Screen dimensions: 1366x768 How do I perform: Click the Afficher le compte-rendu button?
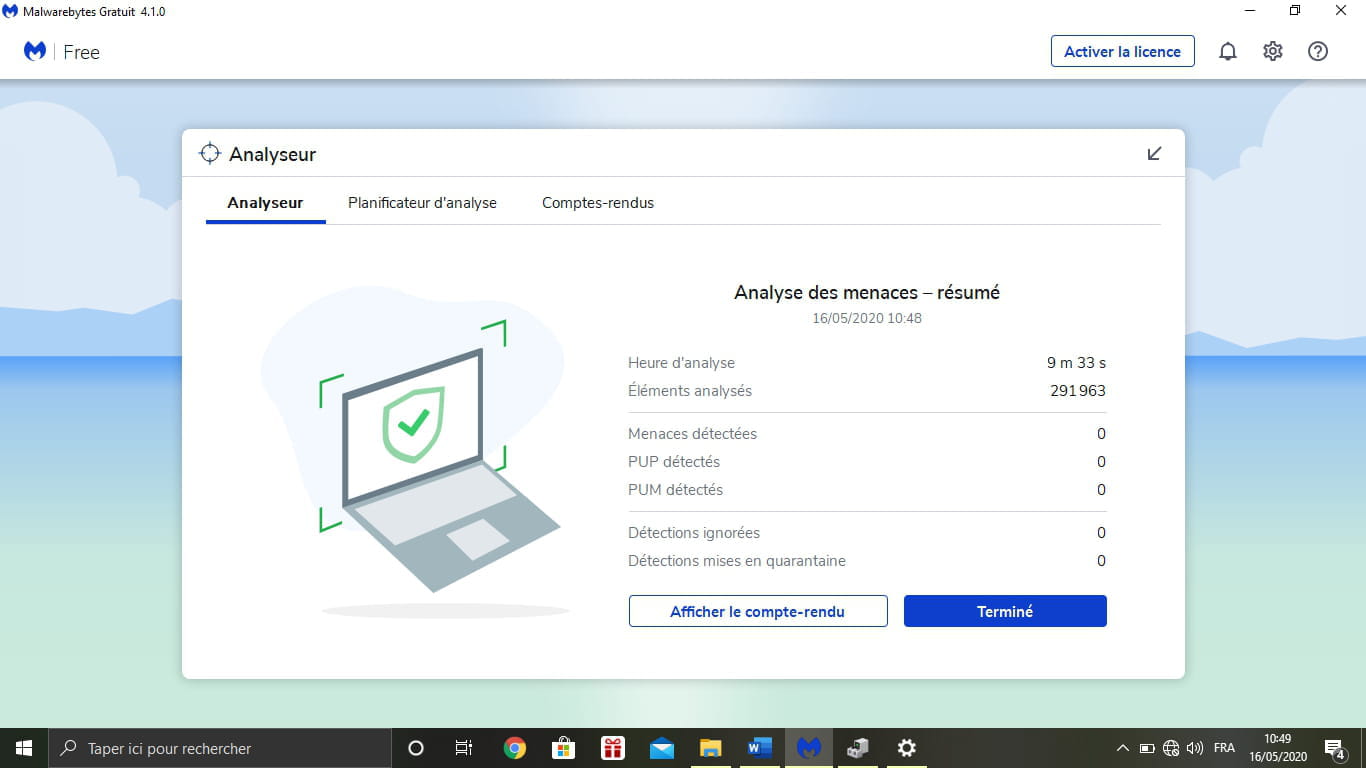(x=758, y=611)
